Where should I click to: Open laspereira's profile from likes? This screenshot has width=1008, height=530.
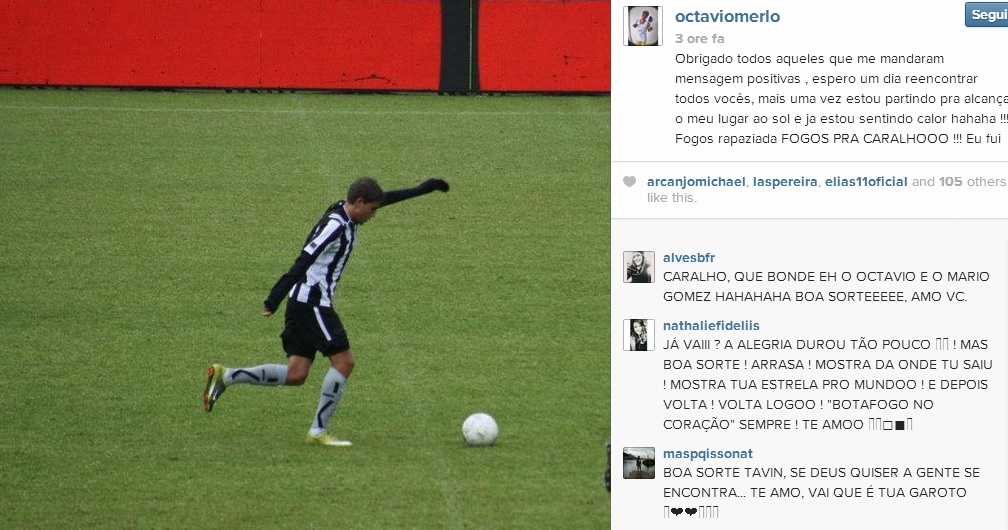[785, 181]
